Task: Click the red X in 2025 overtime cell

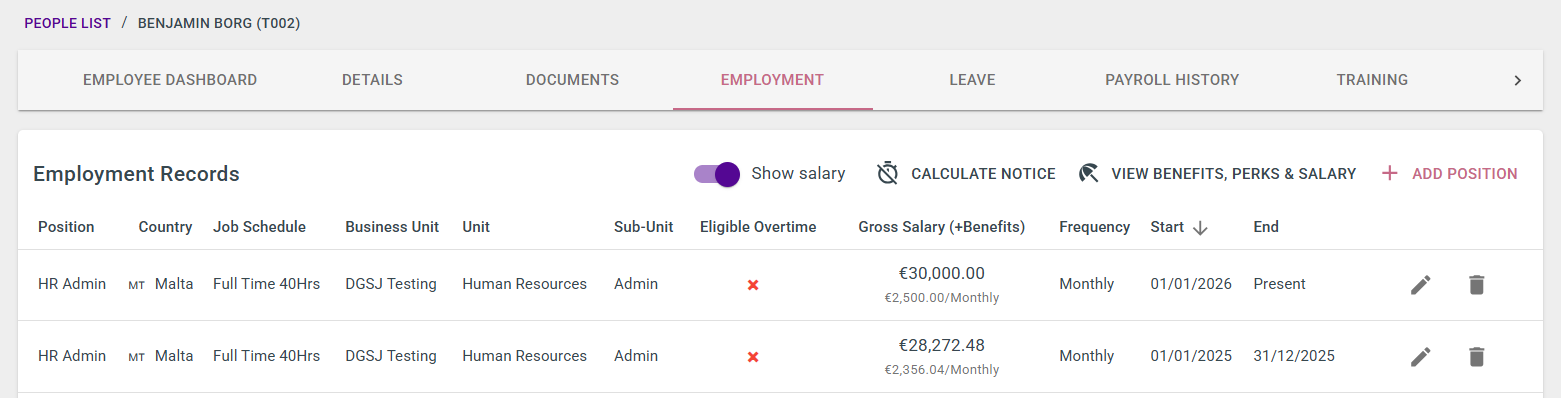Action: coord(753,357)
